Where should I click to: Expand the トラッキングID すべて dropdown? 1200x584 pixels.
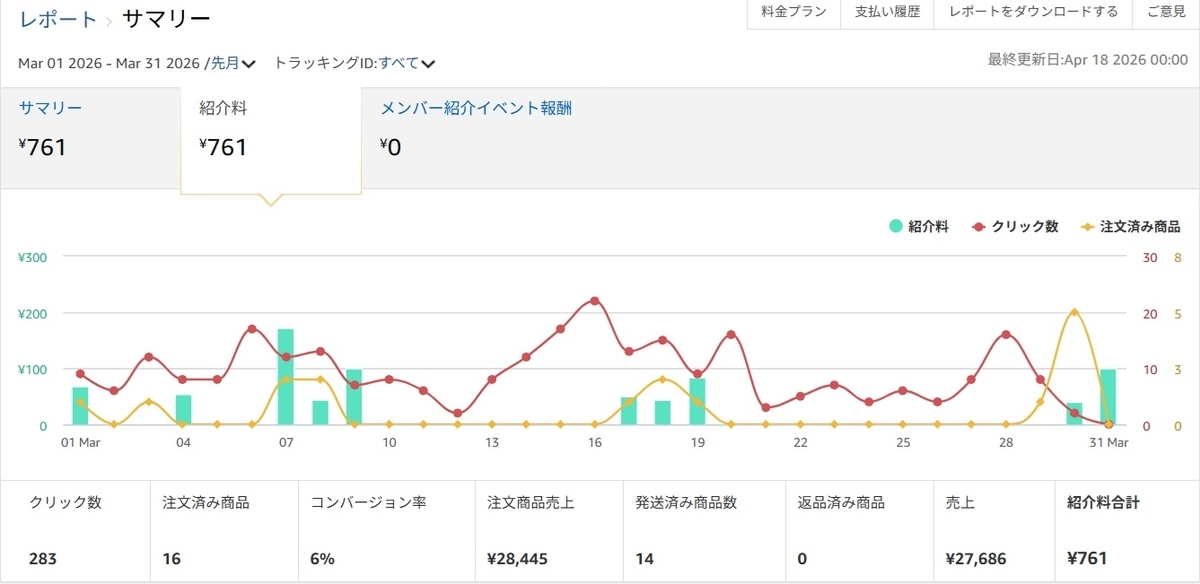tap(406, 63)
